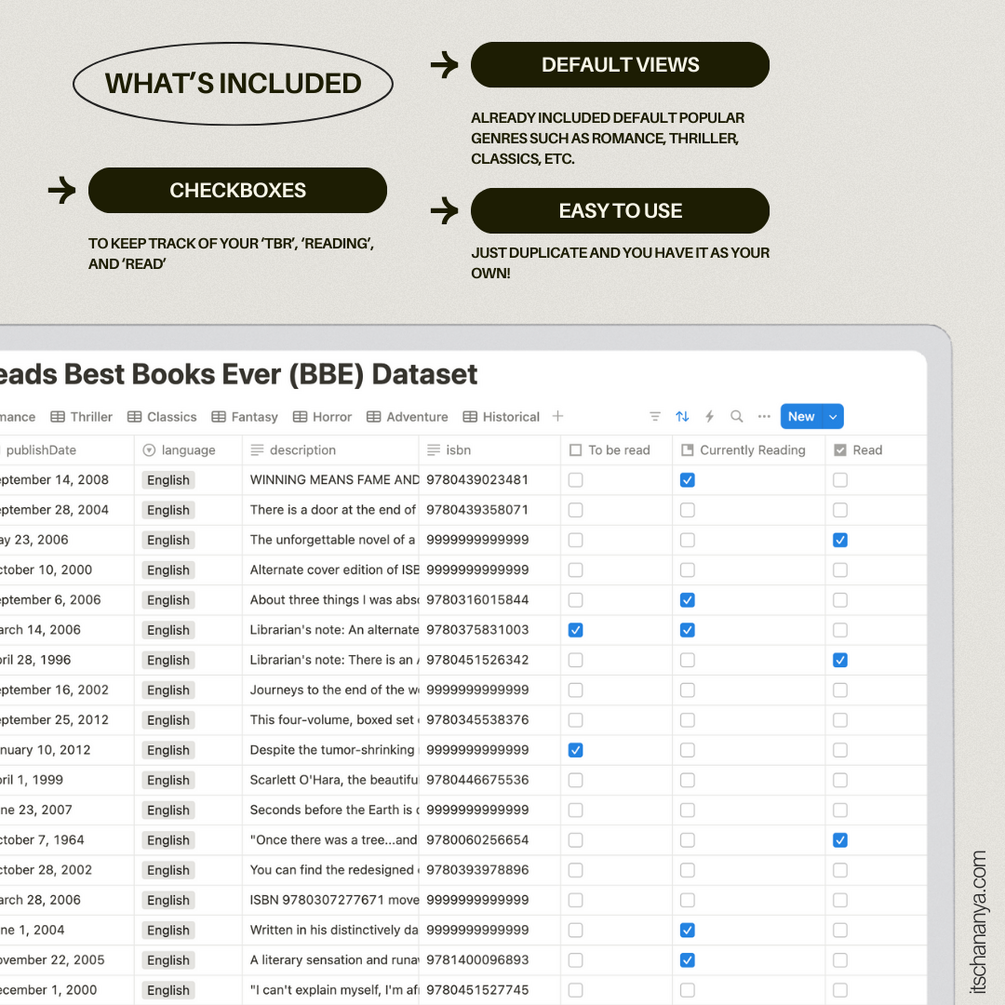Click description 'Seconds before the Earth is'
1005x1005 pixels.
(333, 810)
